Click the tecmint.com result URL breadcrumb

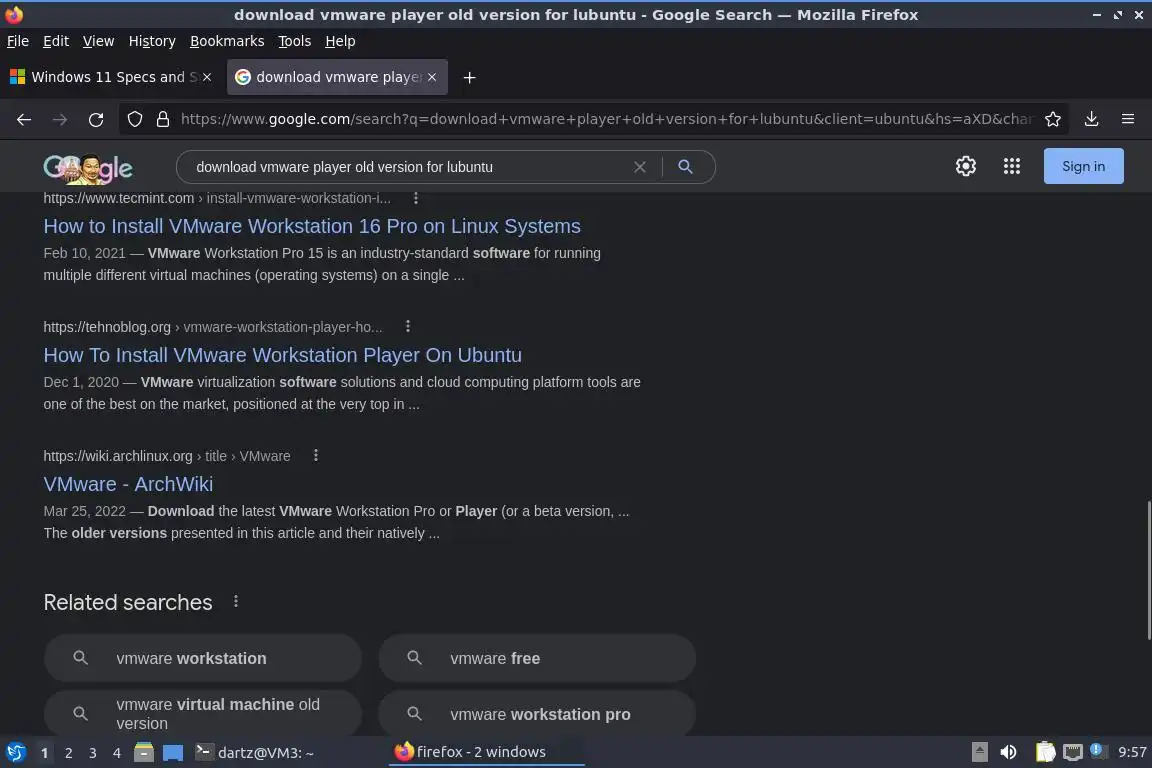point(217,198)
